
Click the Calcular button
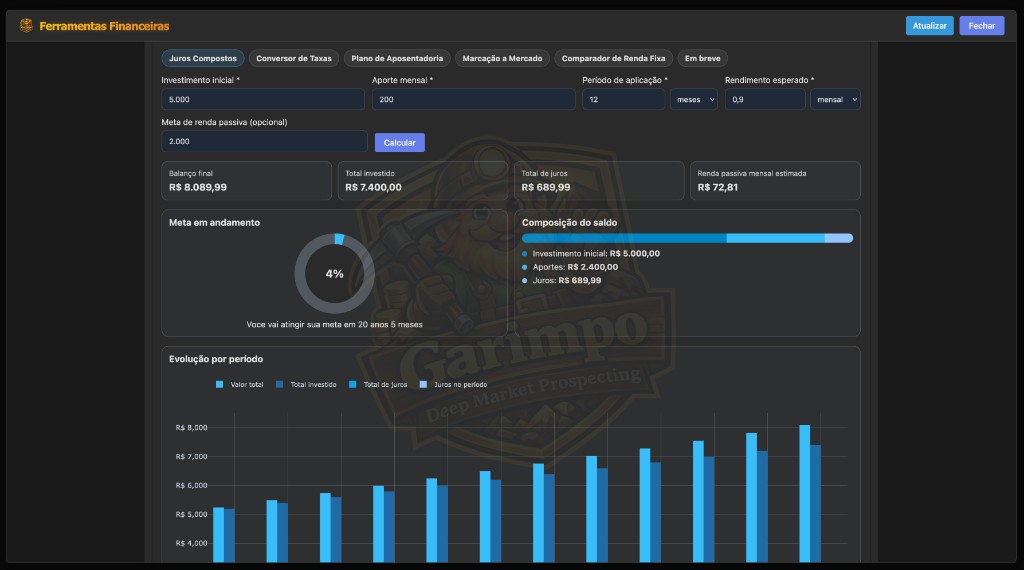tap(400, 142)
